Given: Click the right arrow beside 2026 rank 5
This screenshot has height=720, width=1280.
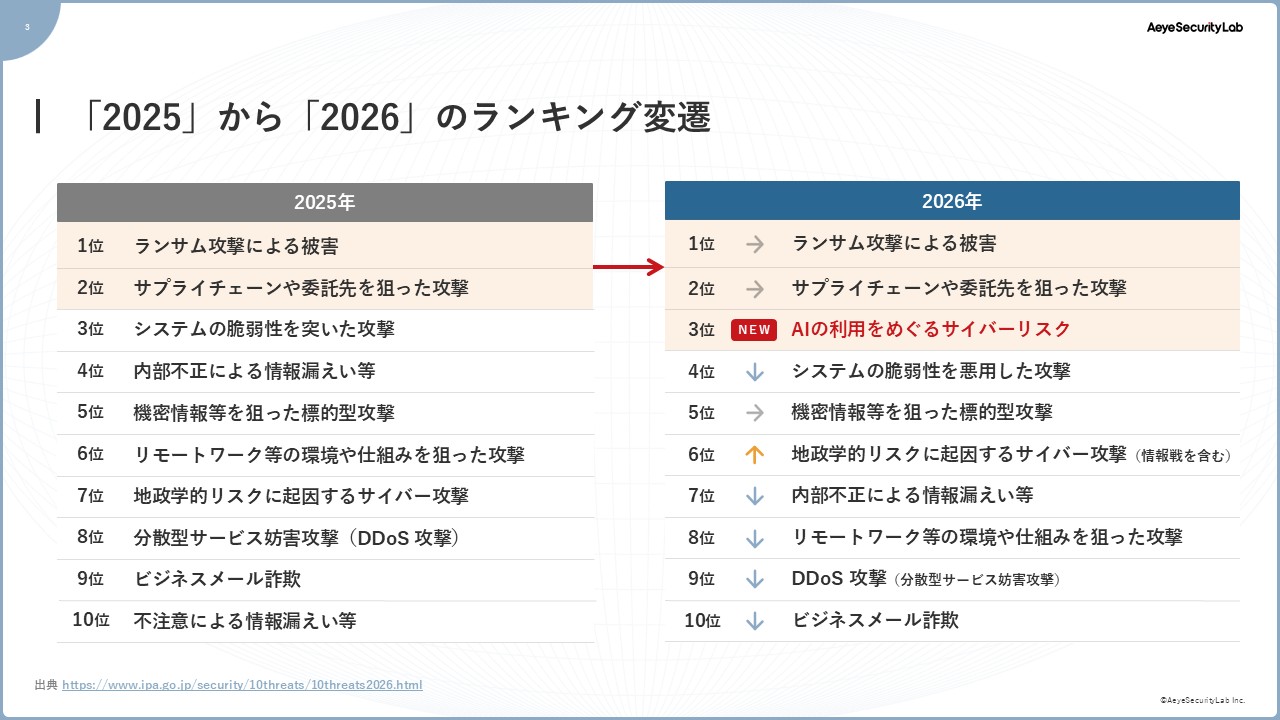Looking at the screenshot, I should (x=755, y=413).
